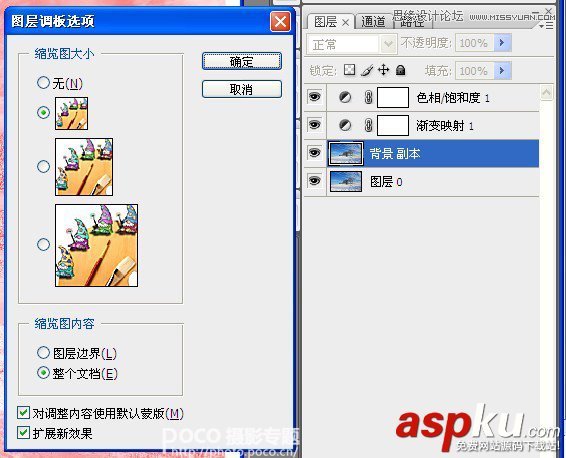Select the 无(N) thumbnail size option
This screenshot has width=566, height=458.
(43, 83)
